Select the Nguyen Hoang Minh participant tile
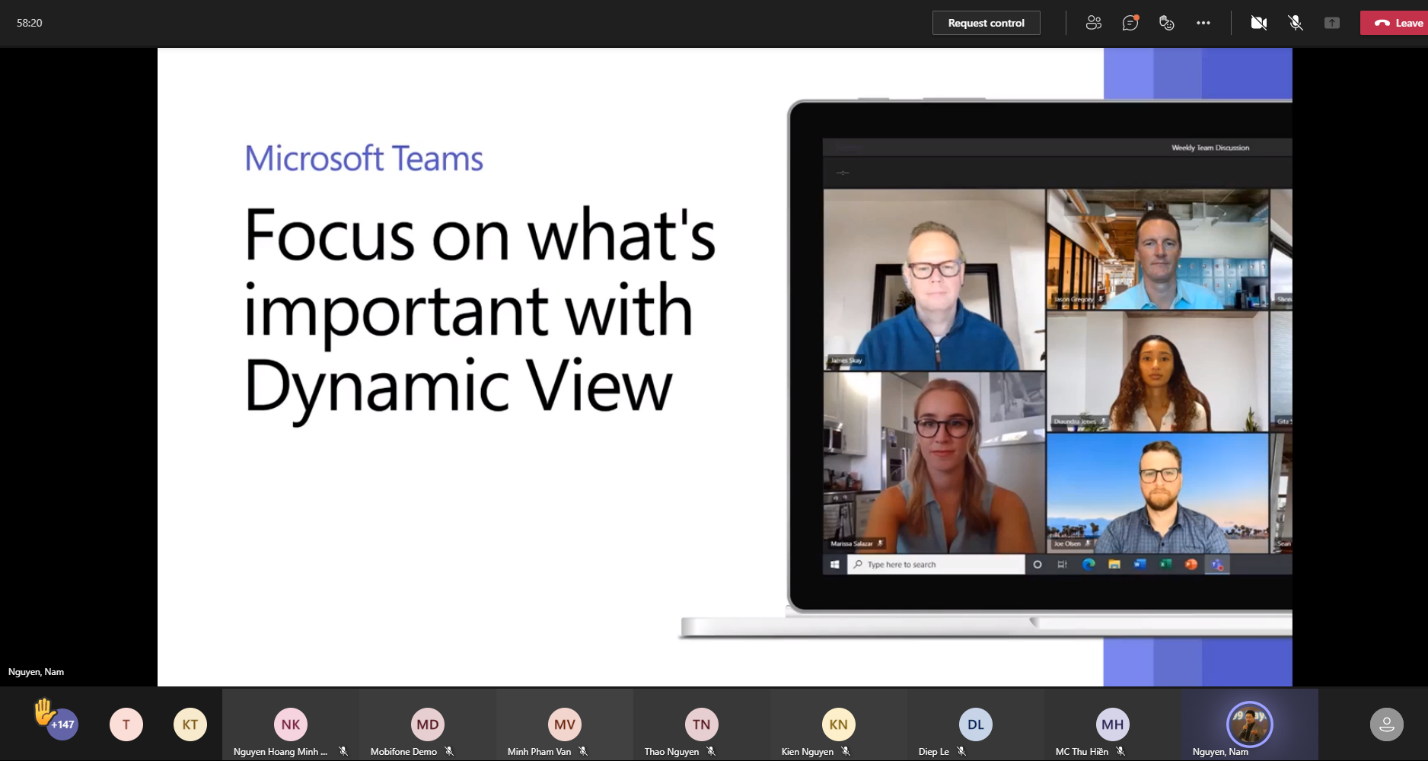The width and height of the screenshot is (1428, 761). 290,725
